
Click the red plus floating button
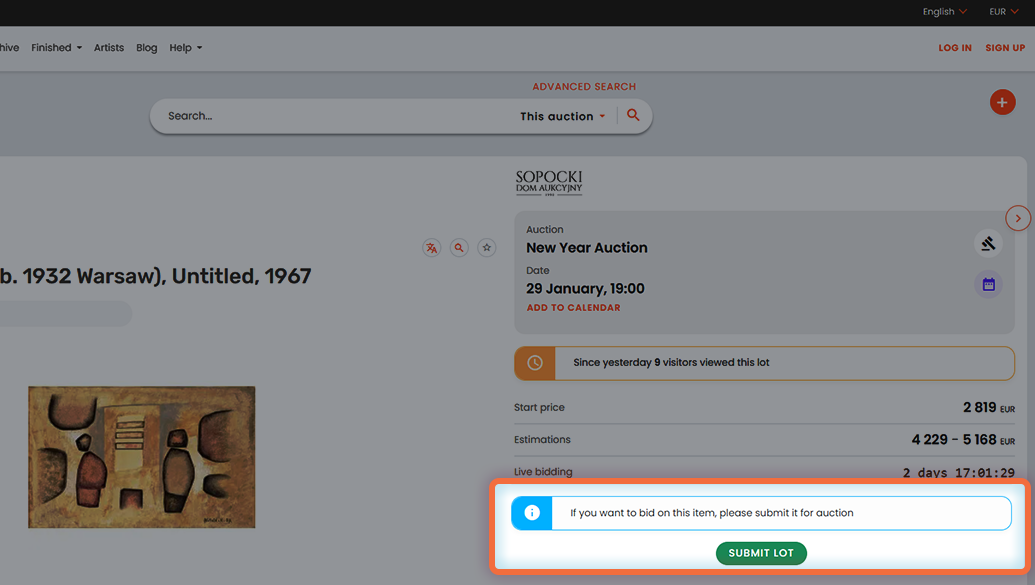pos(1002,102)
